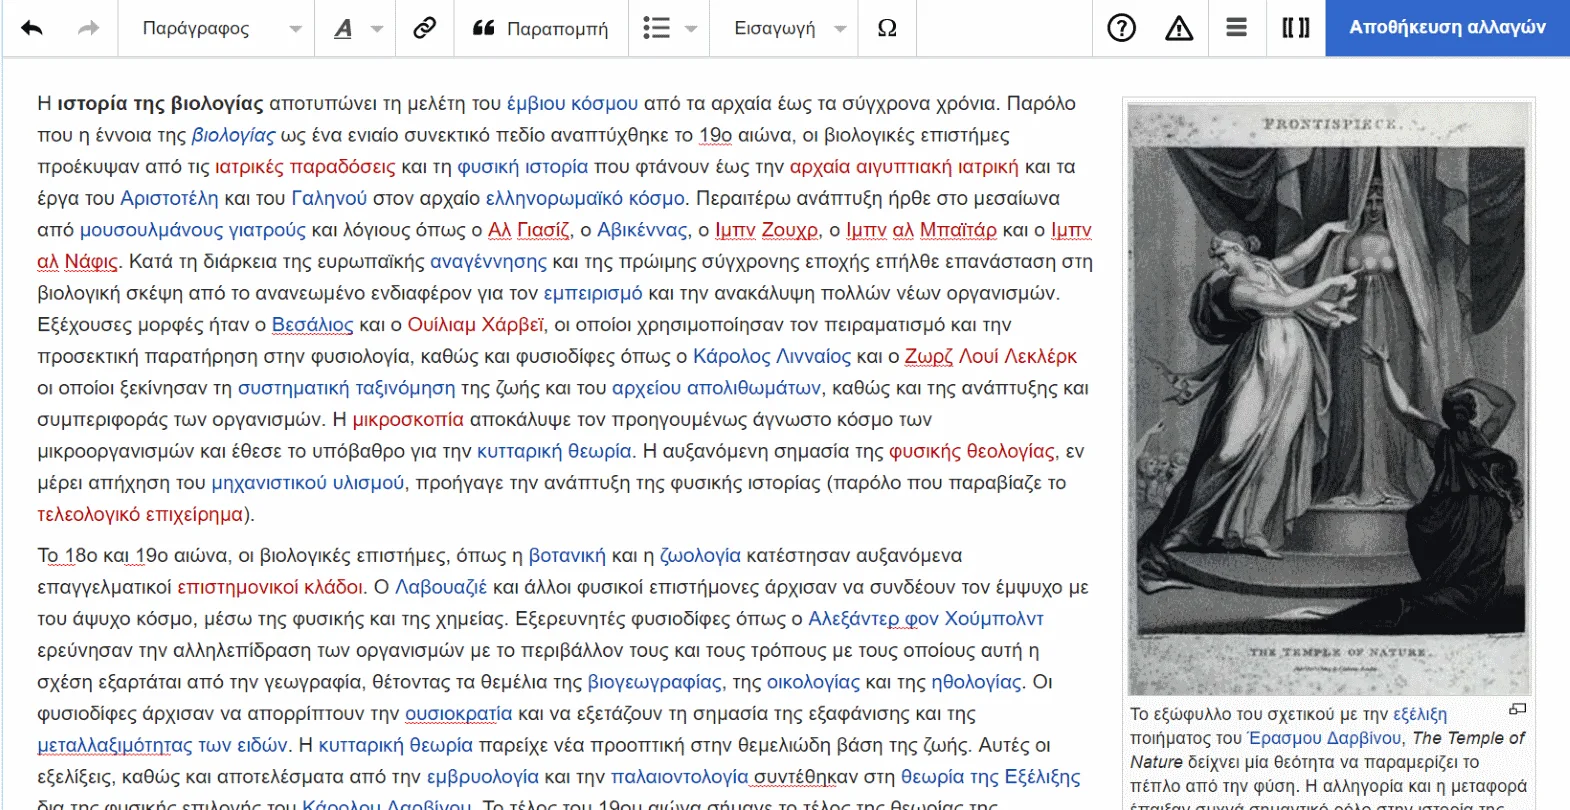Image resolution: width=1570 pixels, height=810 pixels.
Task: Click the μεταλλαξιμότητας των ειδών link
Action: pyautogui.click(x=162, y=746)
